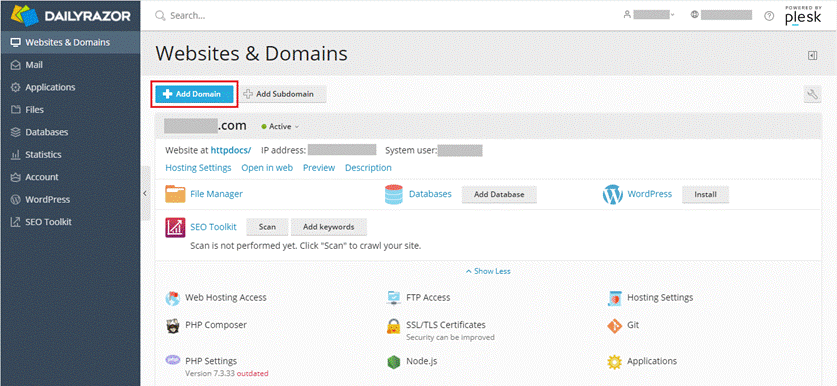Open Mail in the sidebar

(70, 65)
